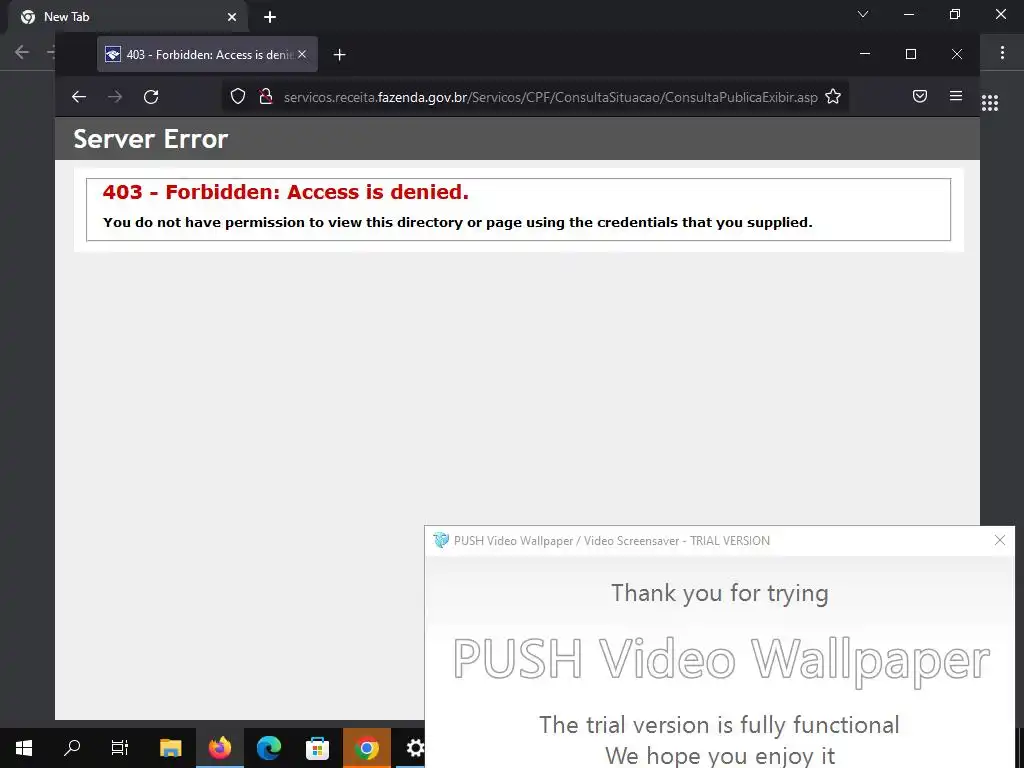1024x768 pixels.
Task: Open Settings gear on the taskbar
Action: pos(414,748)
